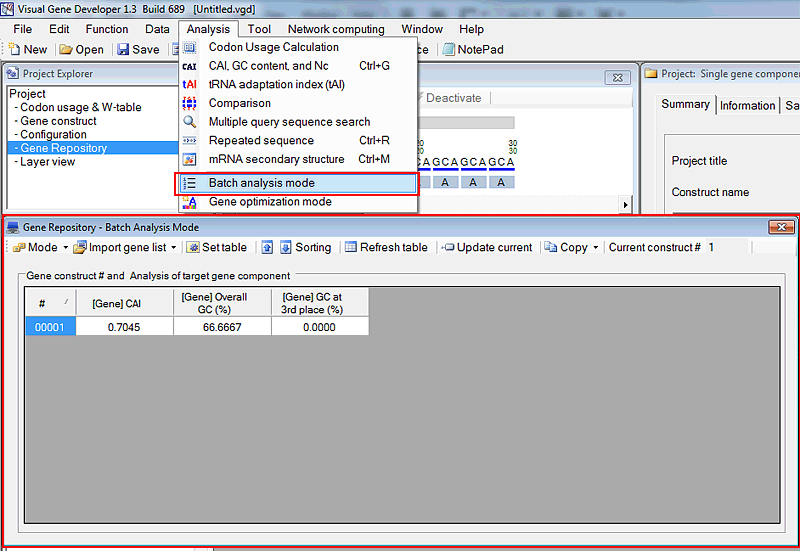Image resolution: width=800 pixels, height=551 pixels.
Task: Click the Codon Usage Calculation menu icon
Action: pos(189,47)
